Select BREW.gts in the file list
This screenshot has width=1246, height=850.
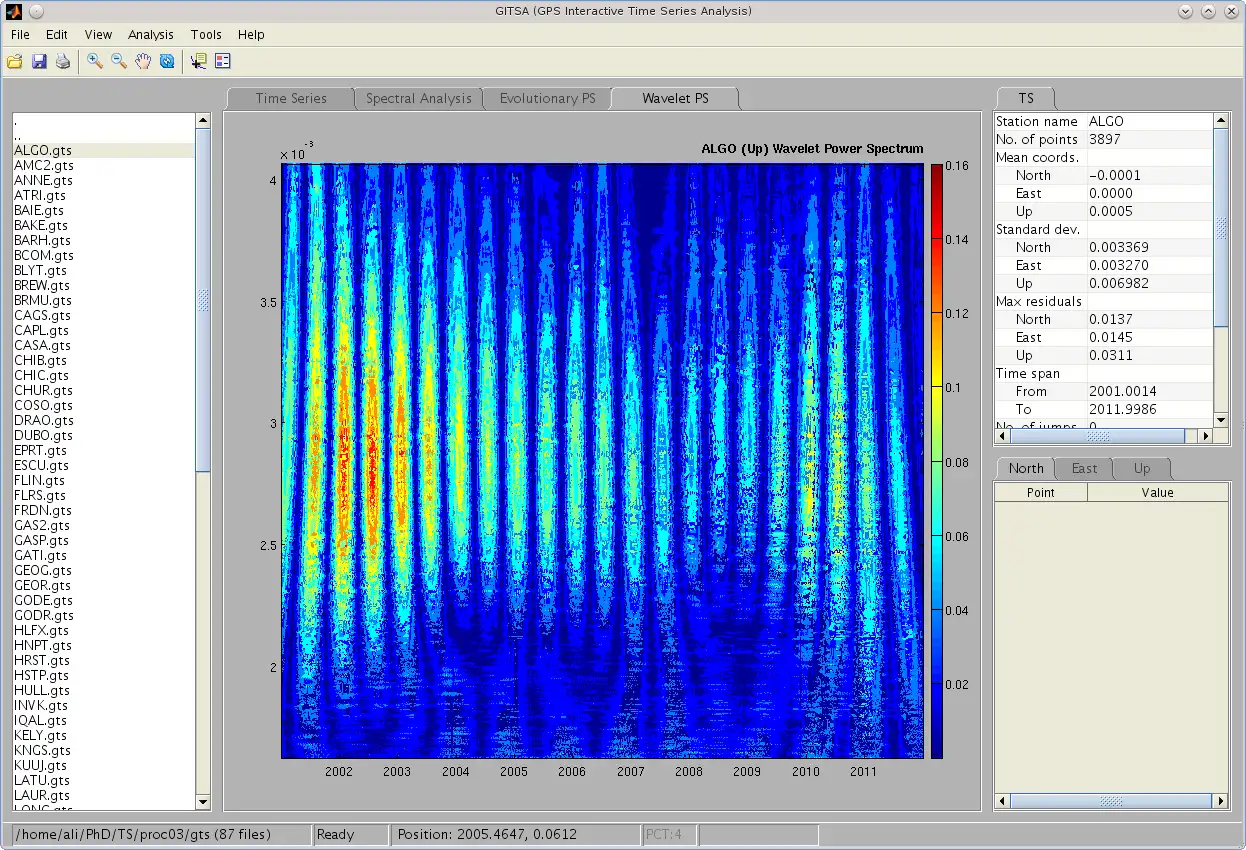[42, 285]
